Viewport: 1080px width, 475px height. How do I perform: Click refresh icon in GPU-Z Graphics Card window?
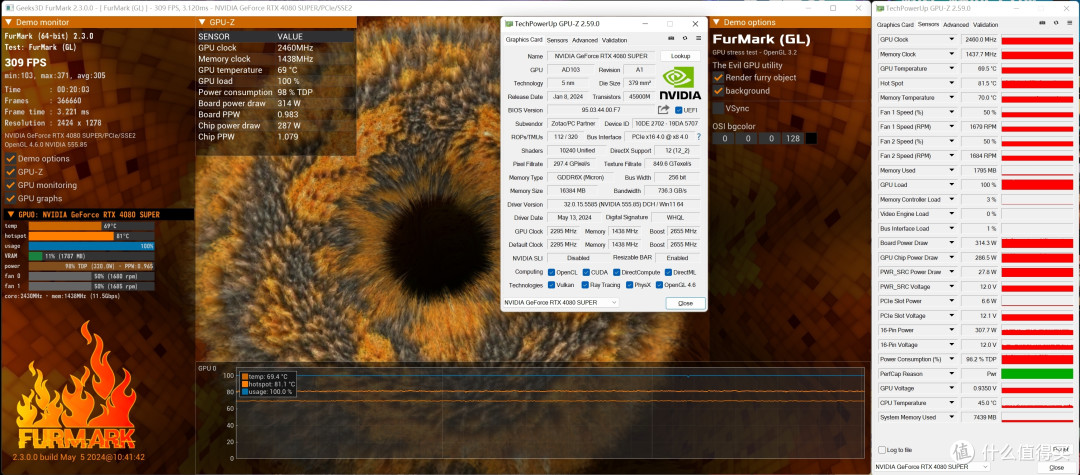[685, 39]
